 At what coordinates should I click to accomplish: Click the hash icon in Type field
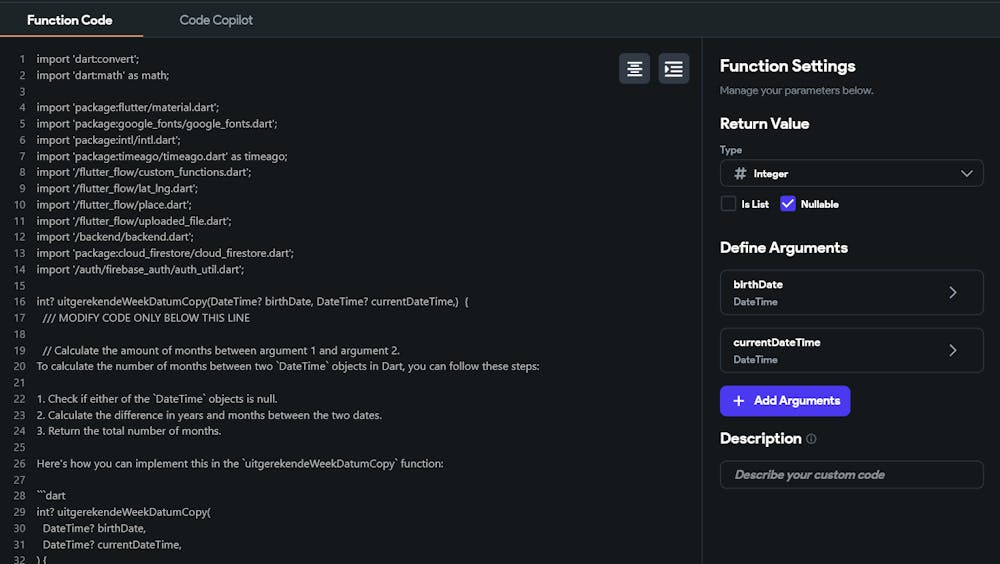740,173
